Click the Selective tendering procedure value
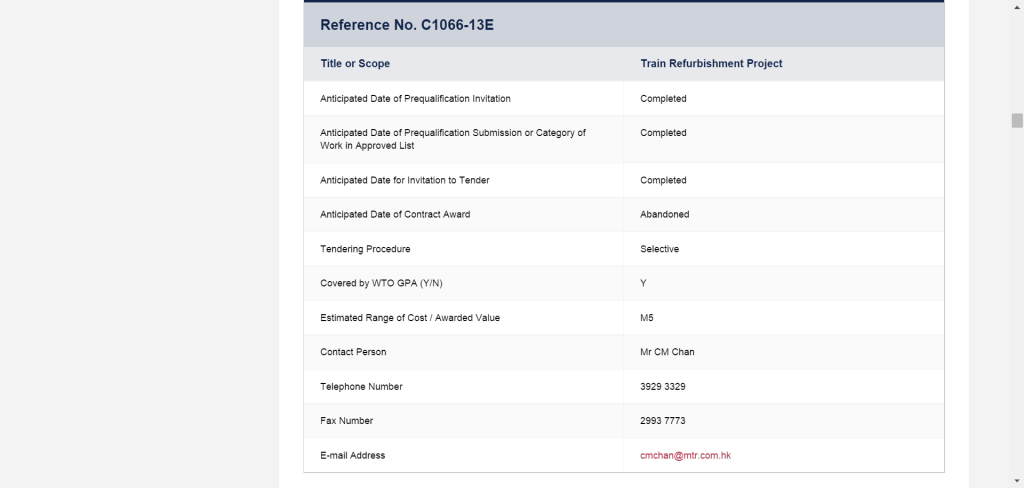Image resolution: width=1024 pixels, height=488 pixels. click(659, 249)
